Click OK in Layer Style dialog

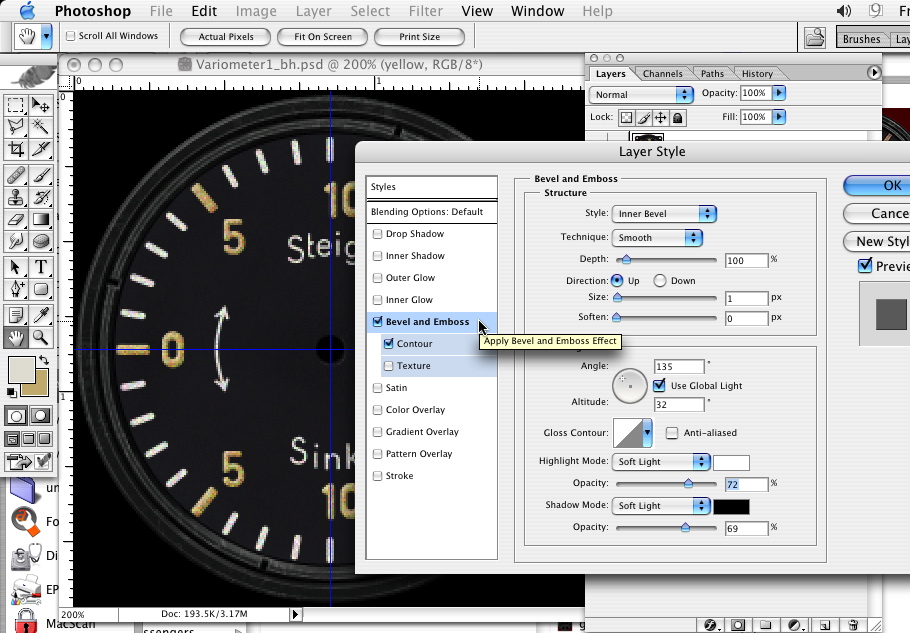tap(890, 186)
